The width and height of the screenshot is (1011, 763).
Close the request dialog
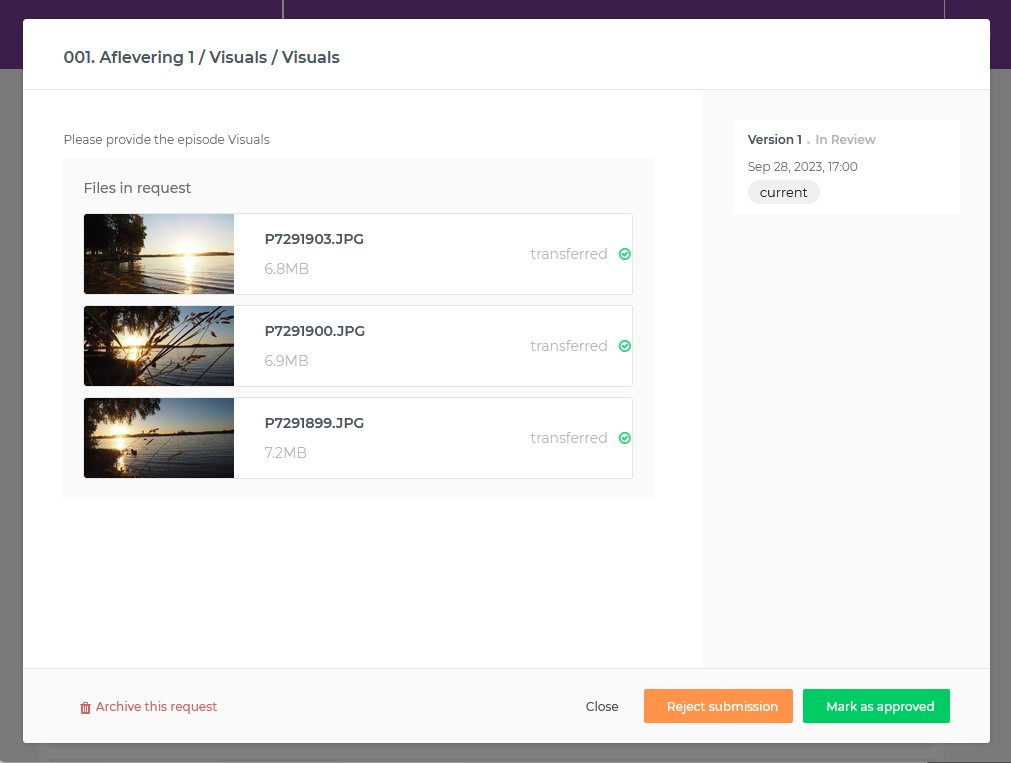click(602, 706)
